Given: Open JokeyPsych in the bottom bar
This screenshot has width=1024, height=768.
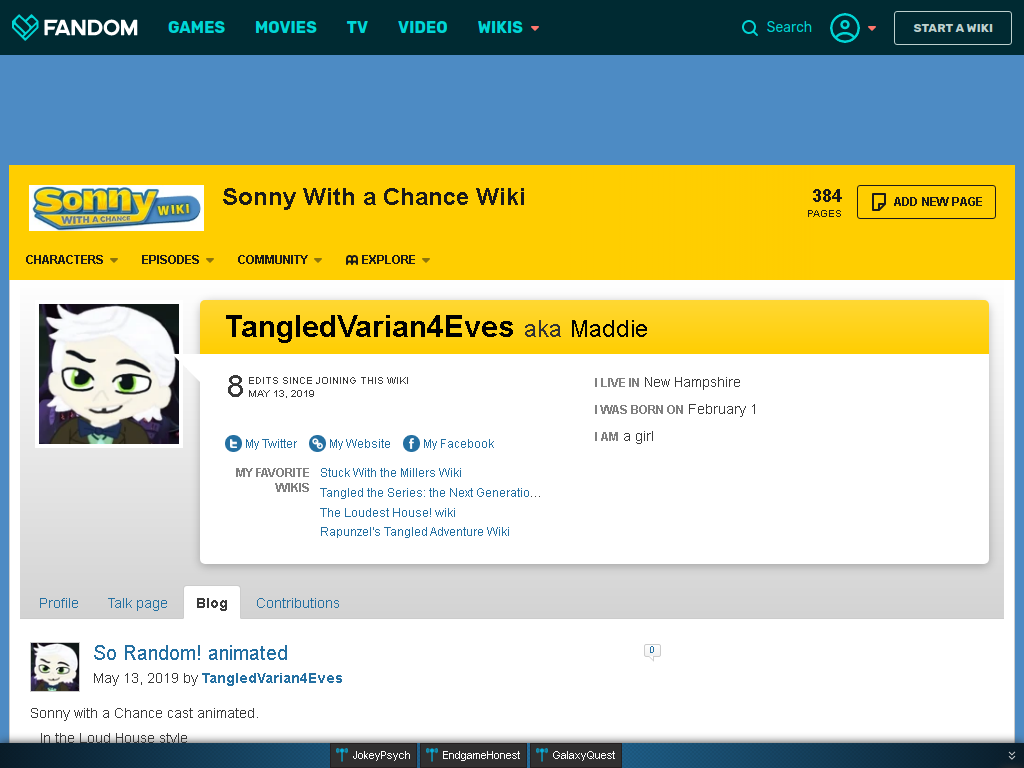Looking at the screenshot, I should tap(374, 755).
